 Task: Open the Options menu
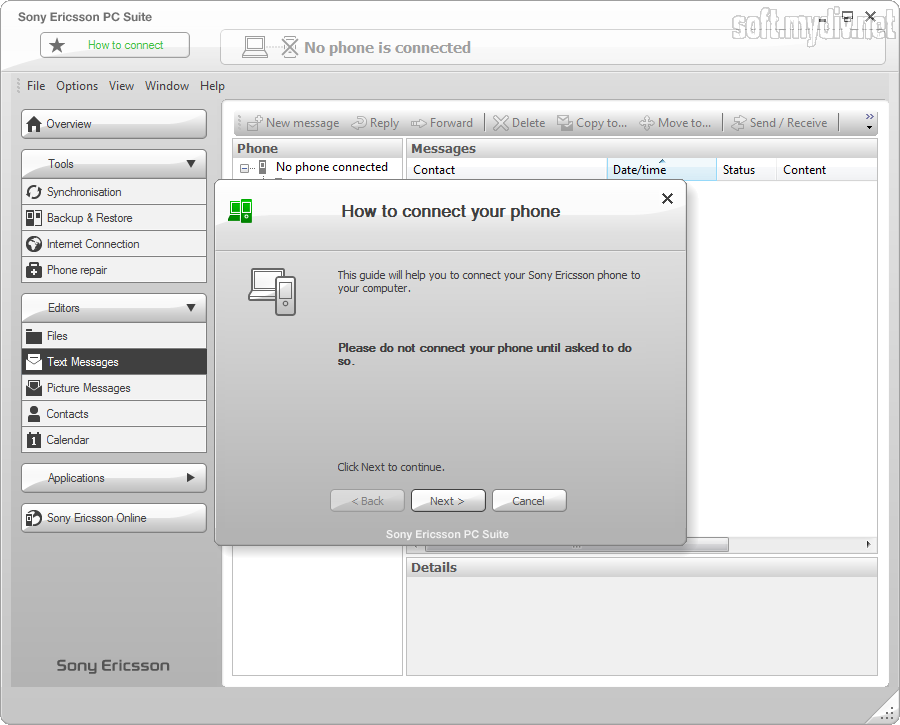(77, 86)
